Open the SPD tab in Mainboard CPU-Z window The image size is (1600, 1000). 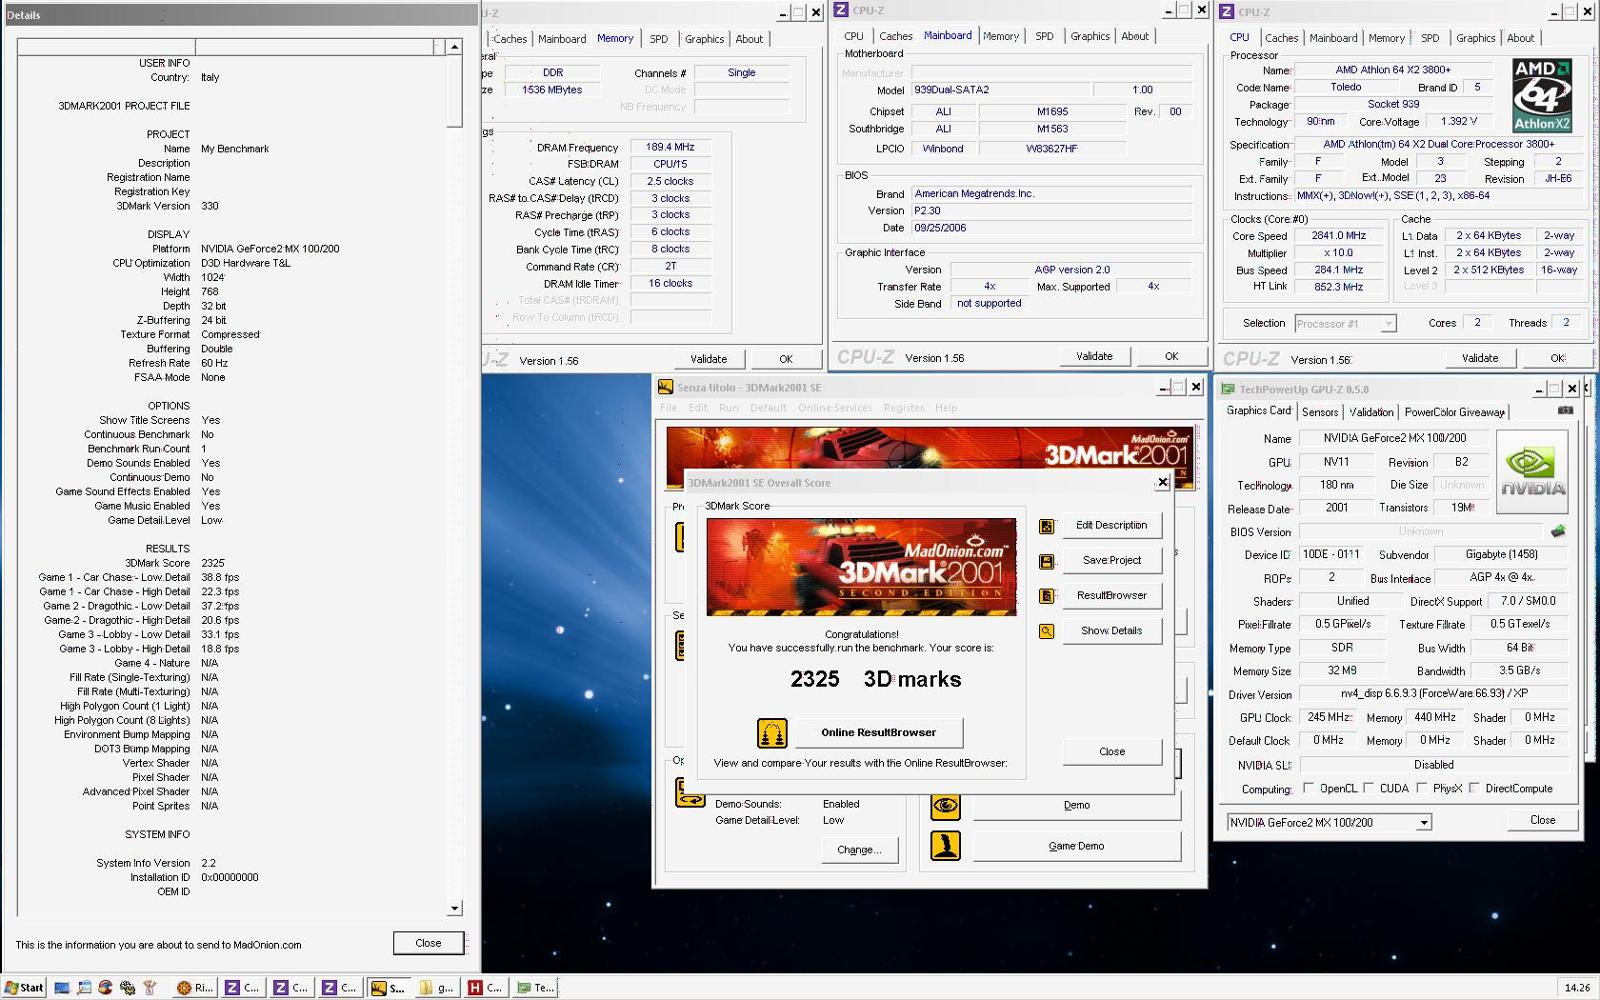point(1044,36)
